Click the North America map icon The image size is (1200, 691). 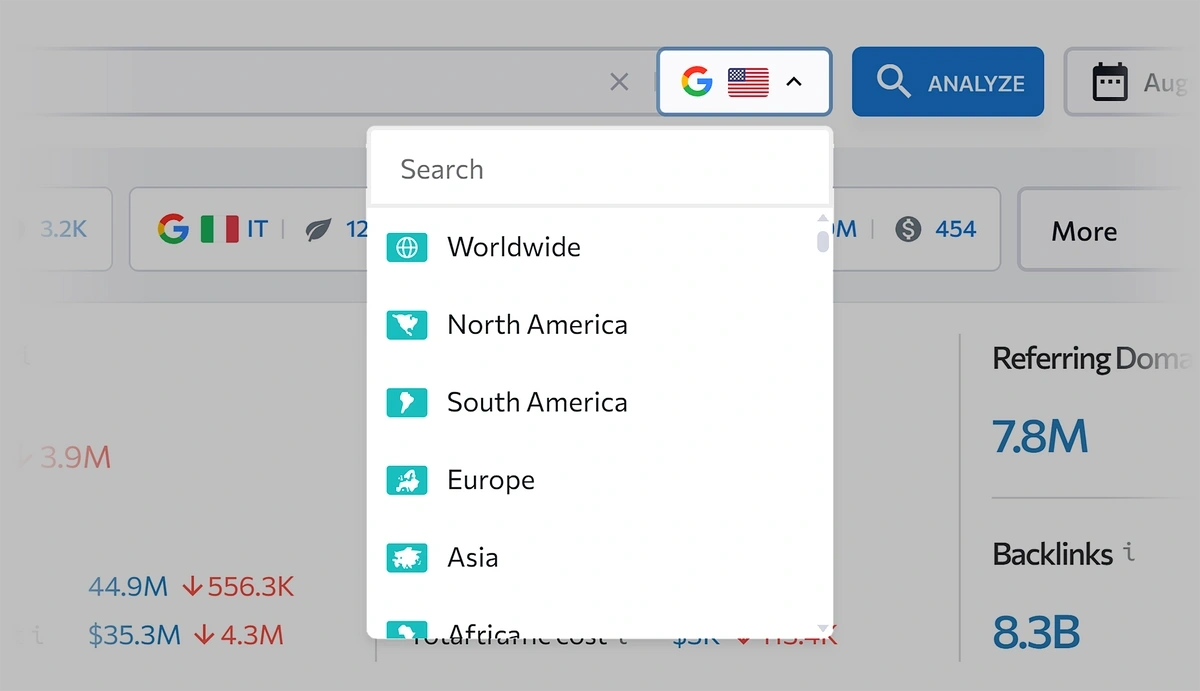(407, 325)
